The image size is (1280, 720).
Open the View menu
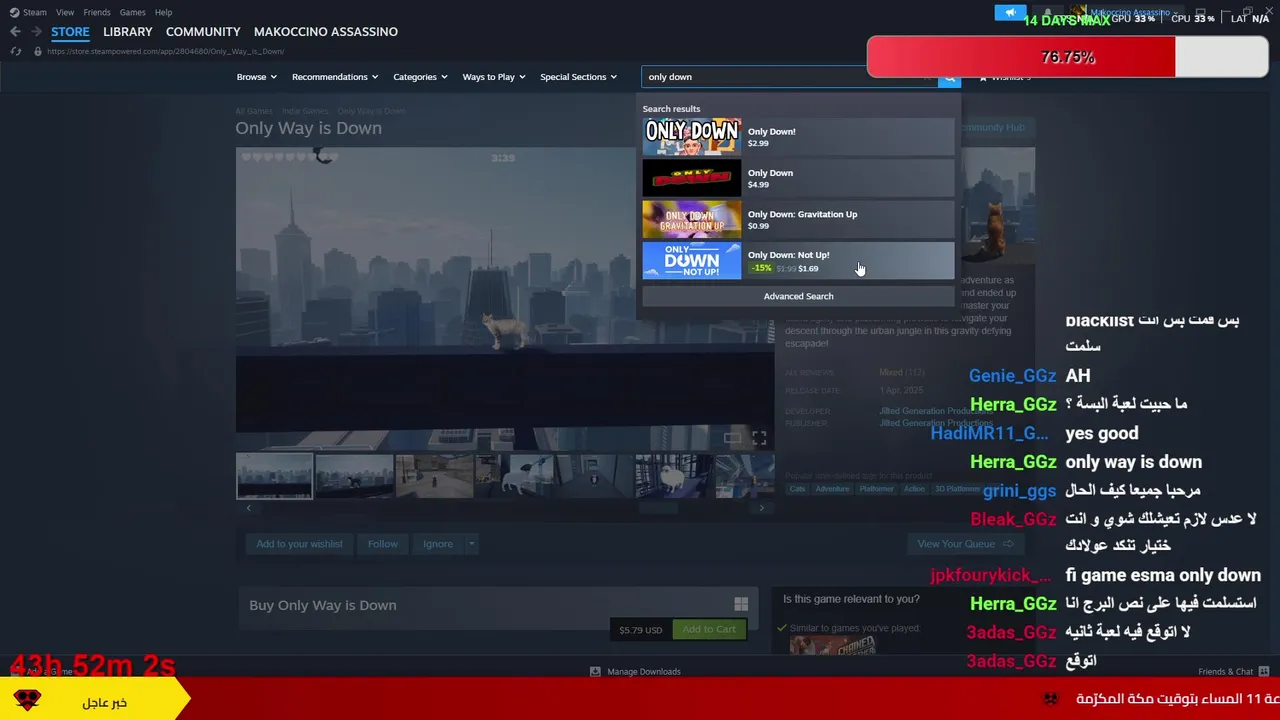65,12
